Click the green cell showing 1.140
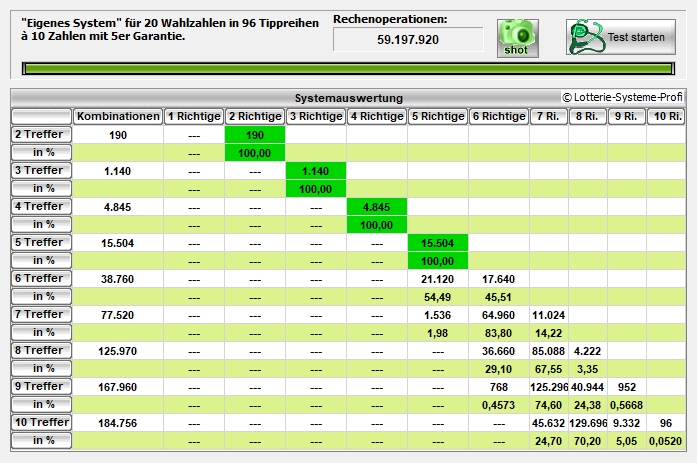Screen dimensions: 697x463 316,171
